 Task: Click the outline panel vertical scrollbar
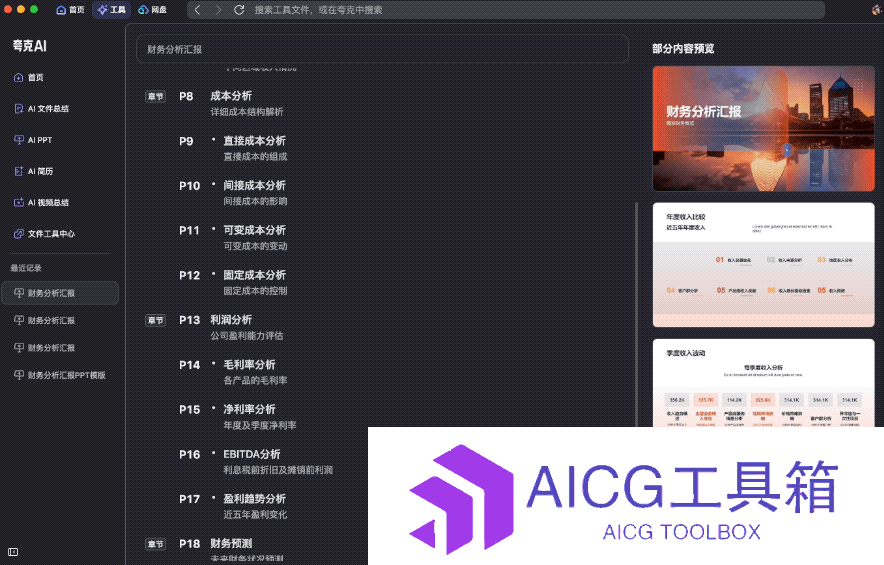coord(637,314)
